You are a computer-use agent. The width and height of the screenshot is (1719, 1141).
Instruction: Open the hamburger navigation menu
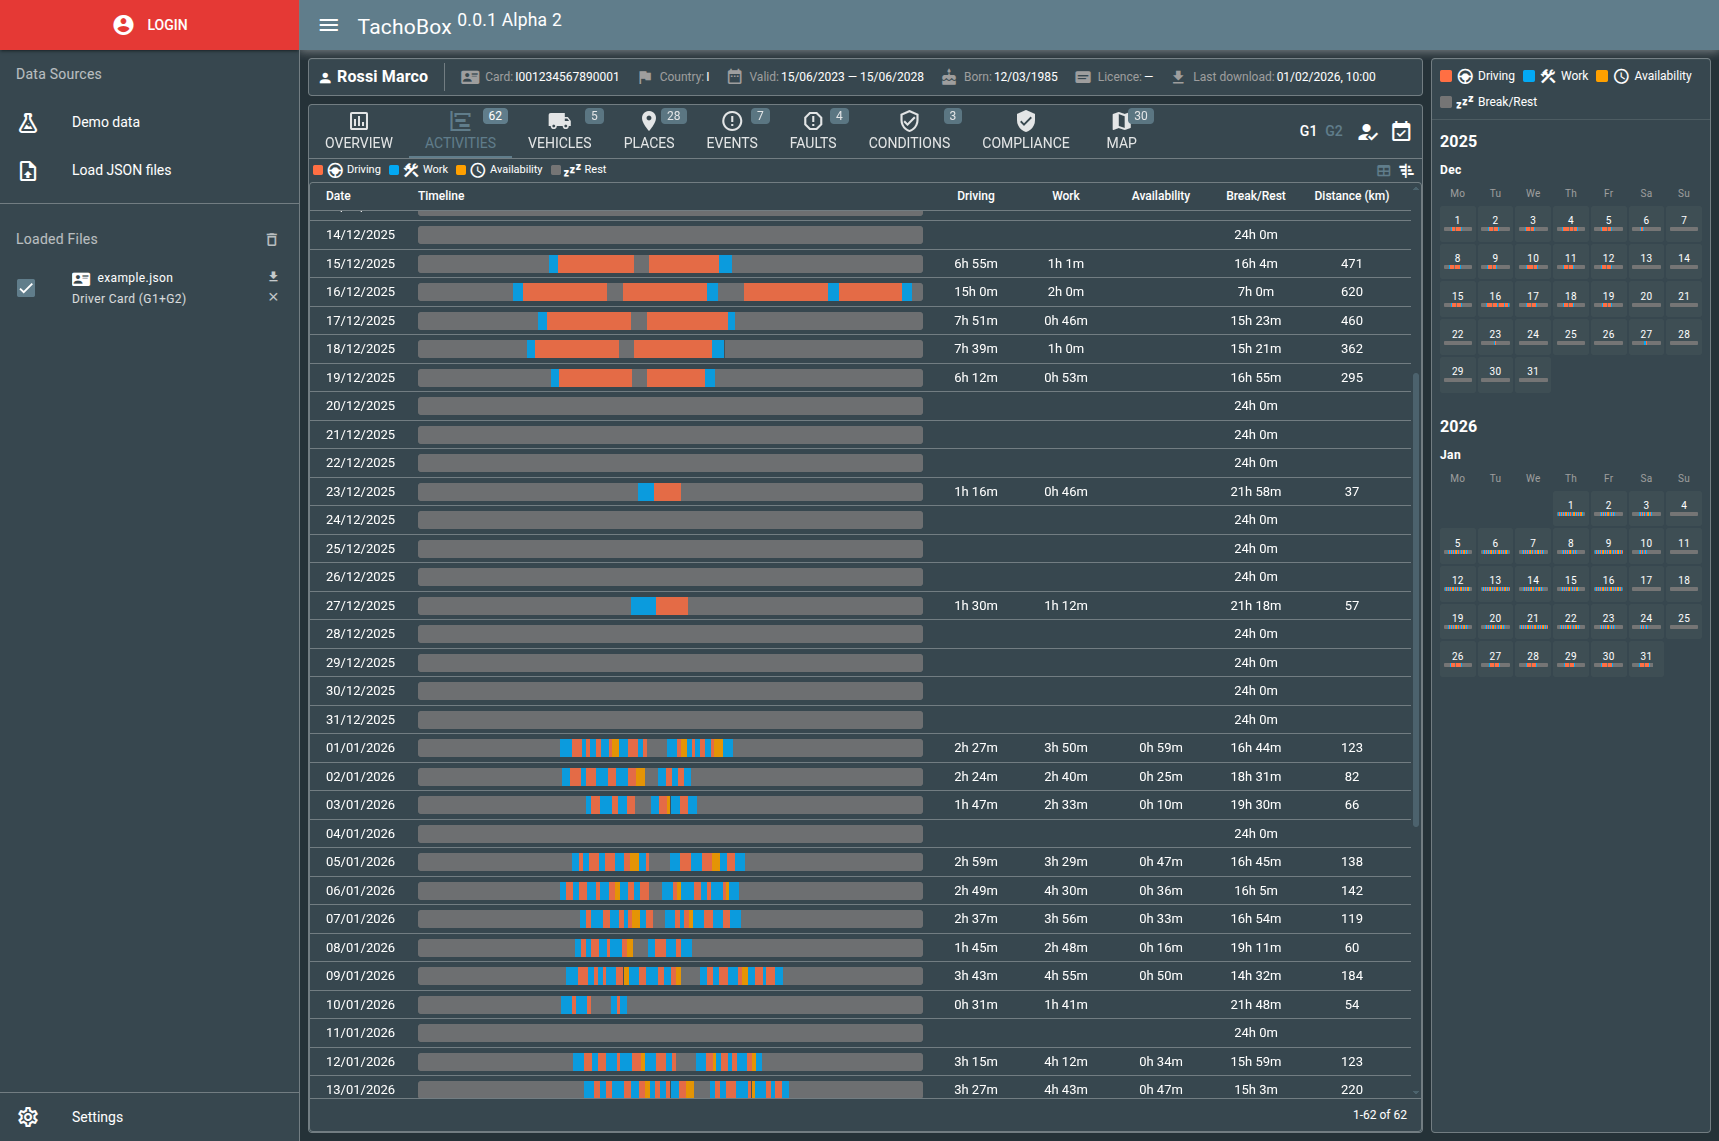click(328, 25)
